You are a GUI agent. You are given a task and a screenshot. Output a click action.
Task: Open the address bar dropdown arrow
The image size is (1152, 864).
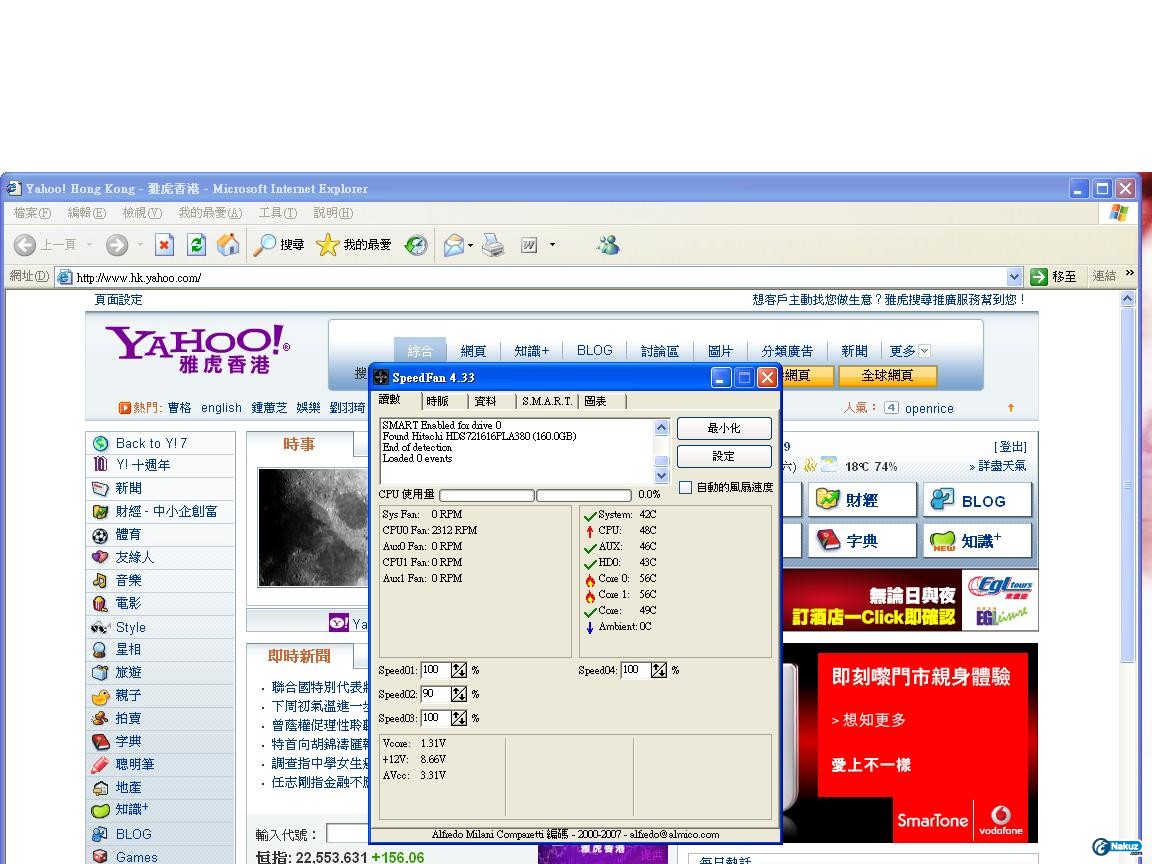click(x=1014, y=277)
